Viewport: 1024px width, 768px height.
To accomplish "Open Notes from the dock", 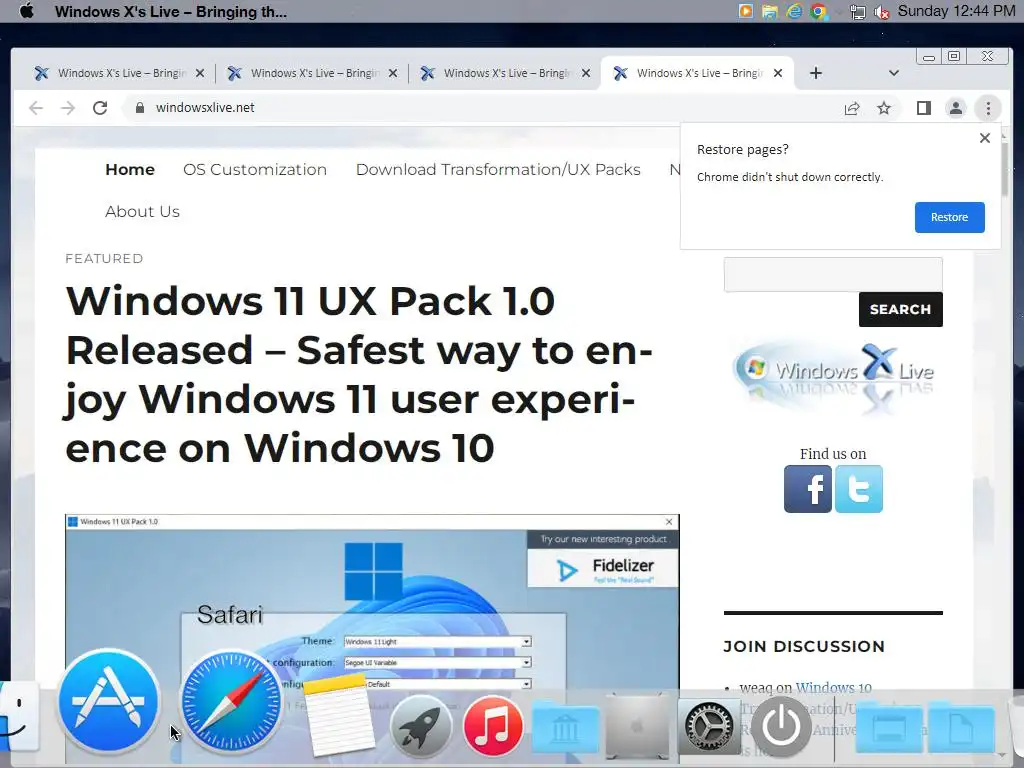I will [x=338, y=715].
